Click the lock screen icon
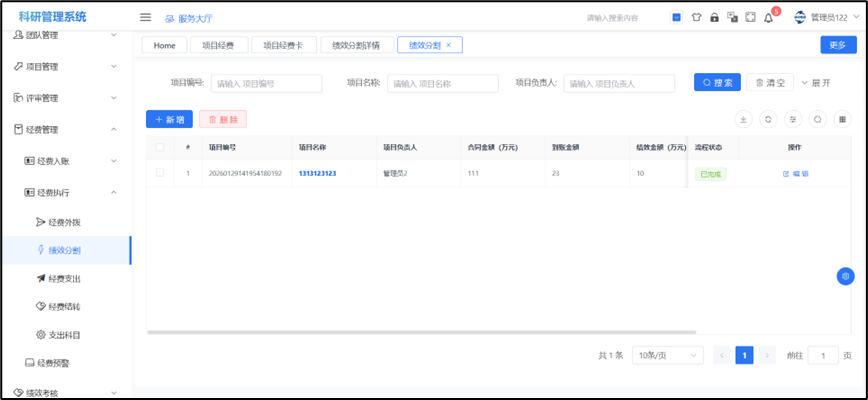Image resolution: width=868 pixels, height=400 pixels. click(x=714, y=17)
